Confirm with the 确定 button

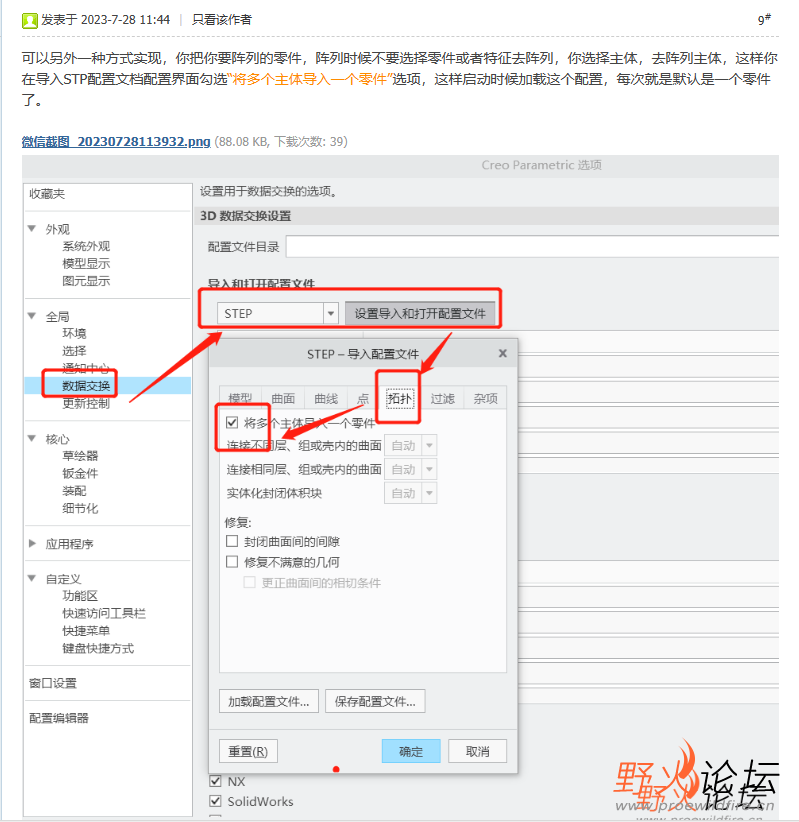click(x=411, y=751)
